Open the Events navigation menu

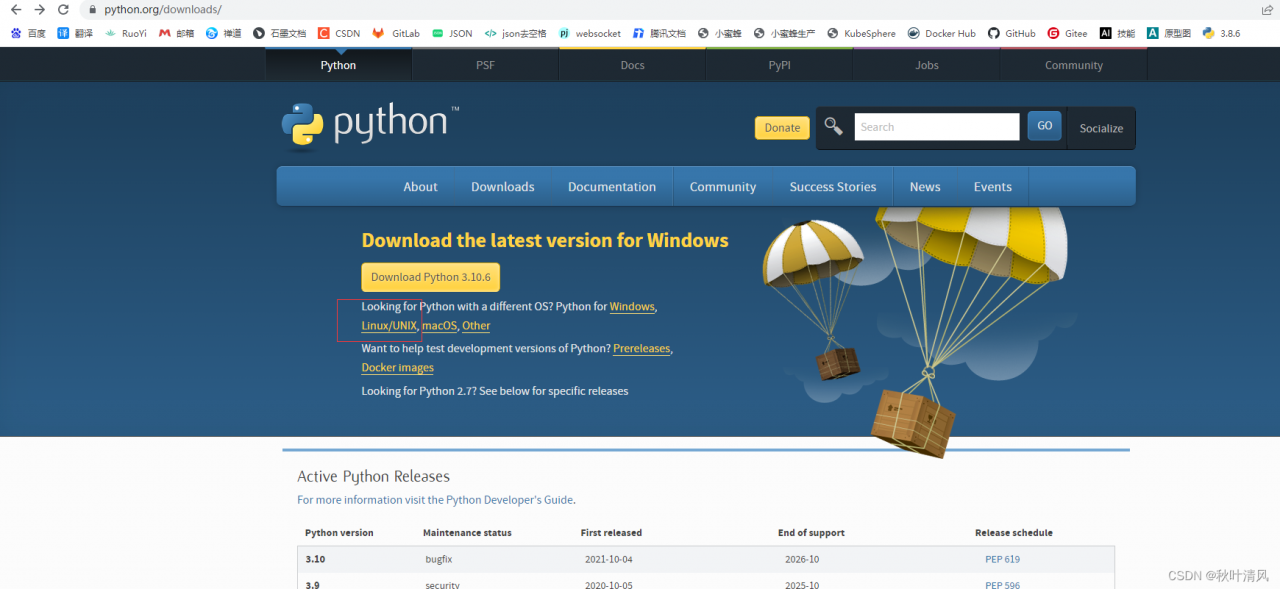993,187
